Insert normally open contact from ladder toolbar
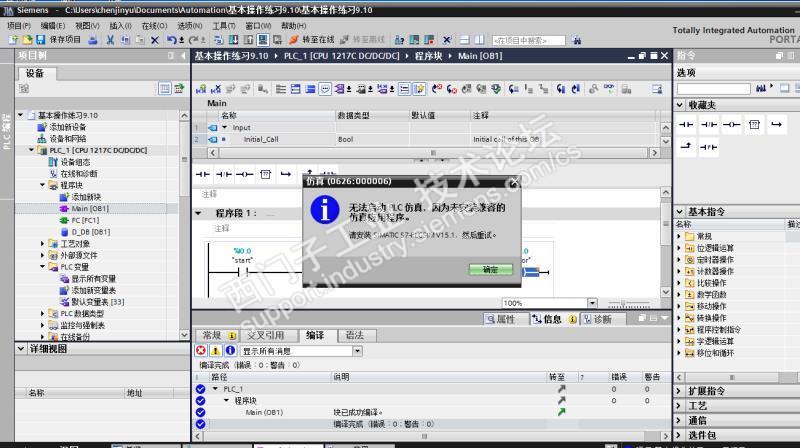Image resolution: width=800 pixels, height=448 pixels. point(203,175)
